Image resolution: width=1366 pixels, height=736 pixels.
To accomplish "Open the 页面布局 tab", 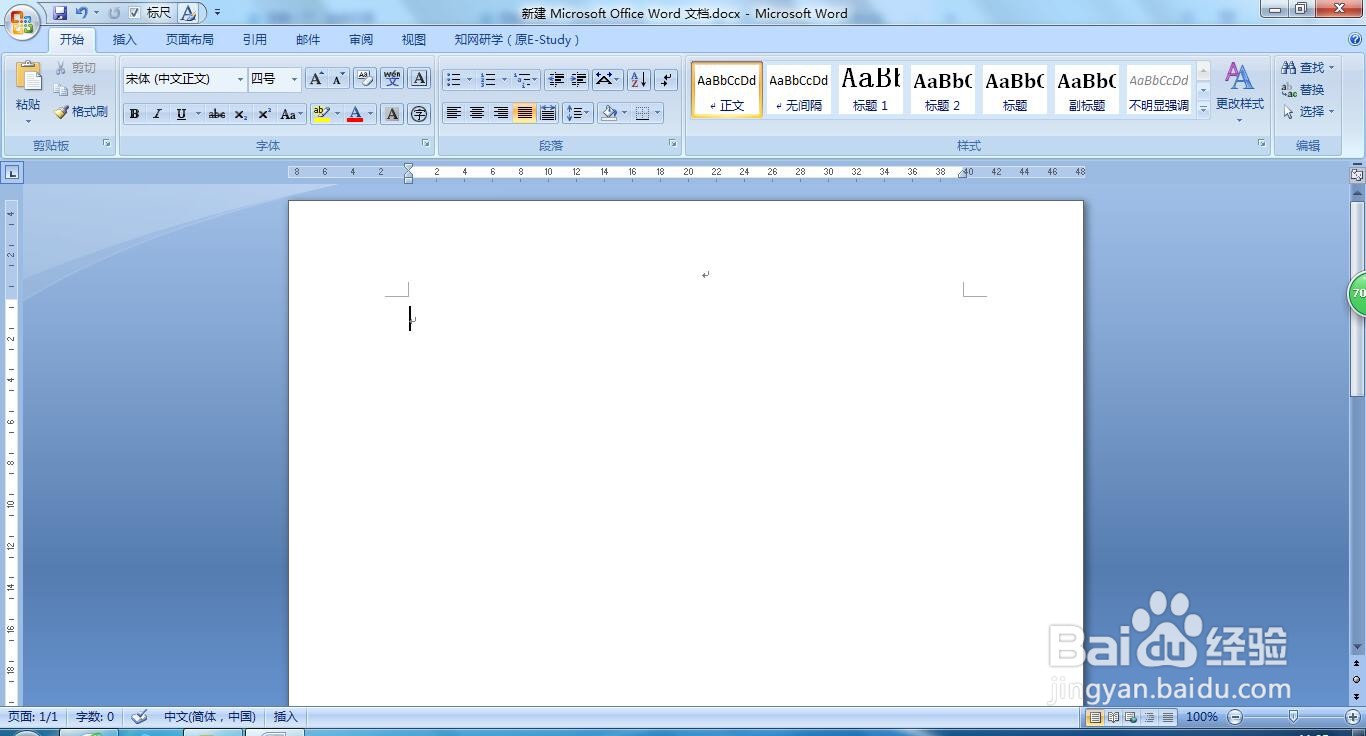I will [x=190, y=40].
